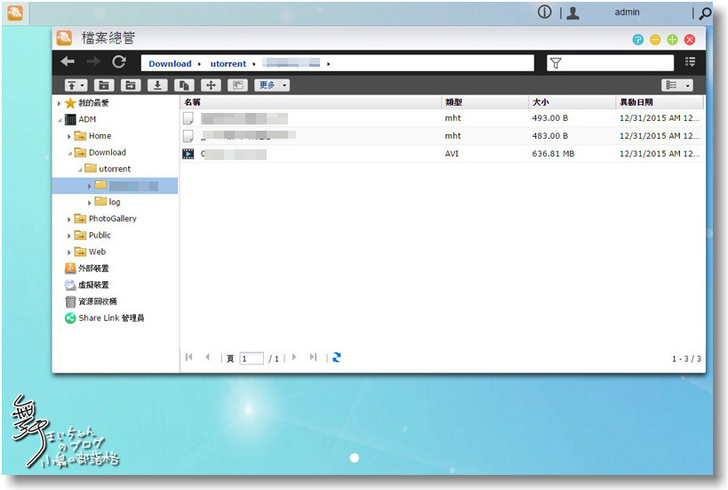Click the copy files toolbar icon
The height and width of the screenshot is (490, 728).
(x=184, y=85)
